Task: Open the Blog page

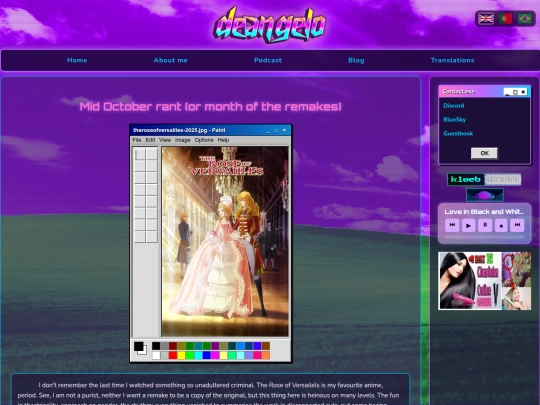Action: pyautogui.click(x=356, y=60)
